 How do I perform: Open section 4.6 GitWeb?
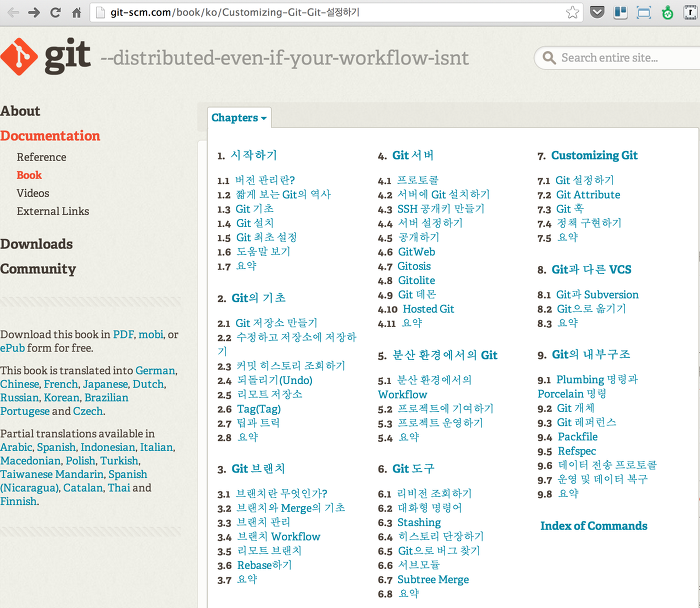click(x=417, y=252)
